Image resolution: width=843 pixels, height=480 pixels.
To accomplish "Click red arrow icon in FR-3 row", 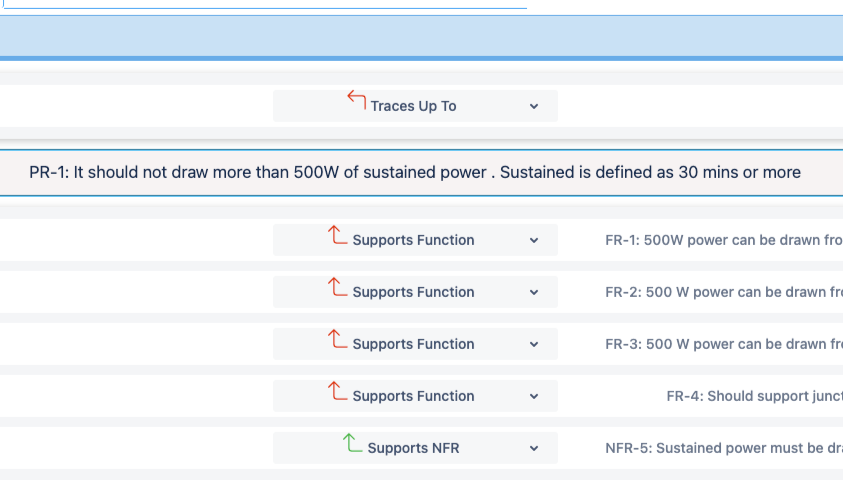I will click(338, 340).
